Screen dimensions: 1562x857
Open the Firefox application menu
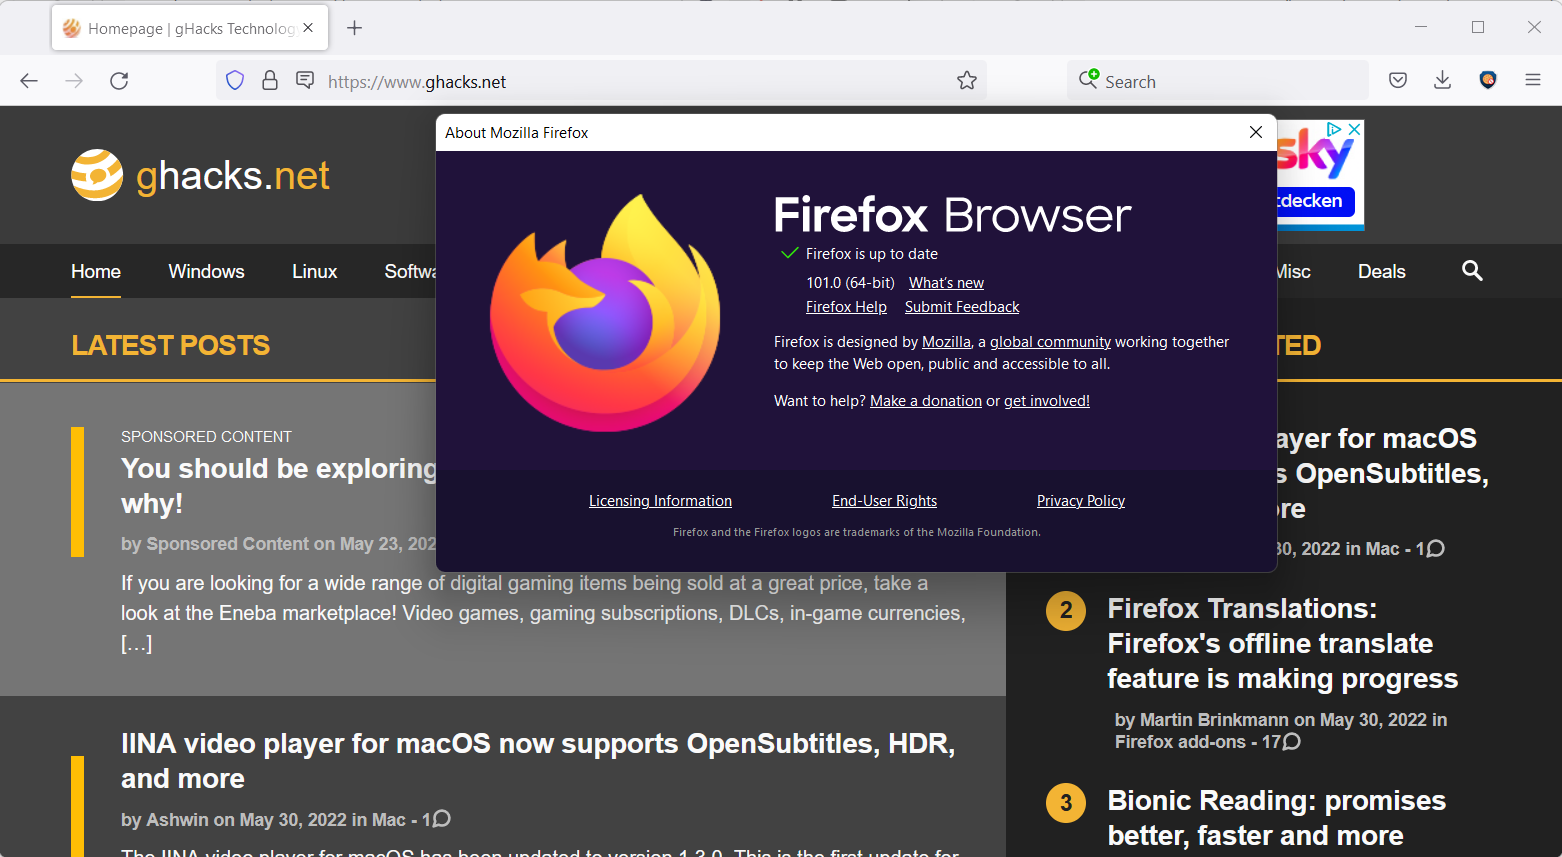click(x=1533, y=81)
